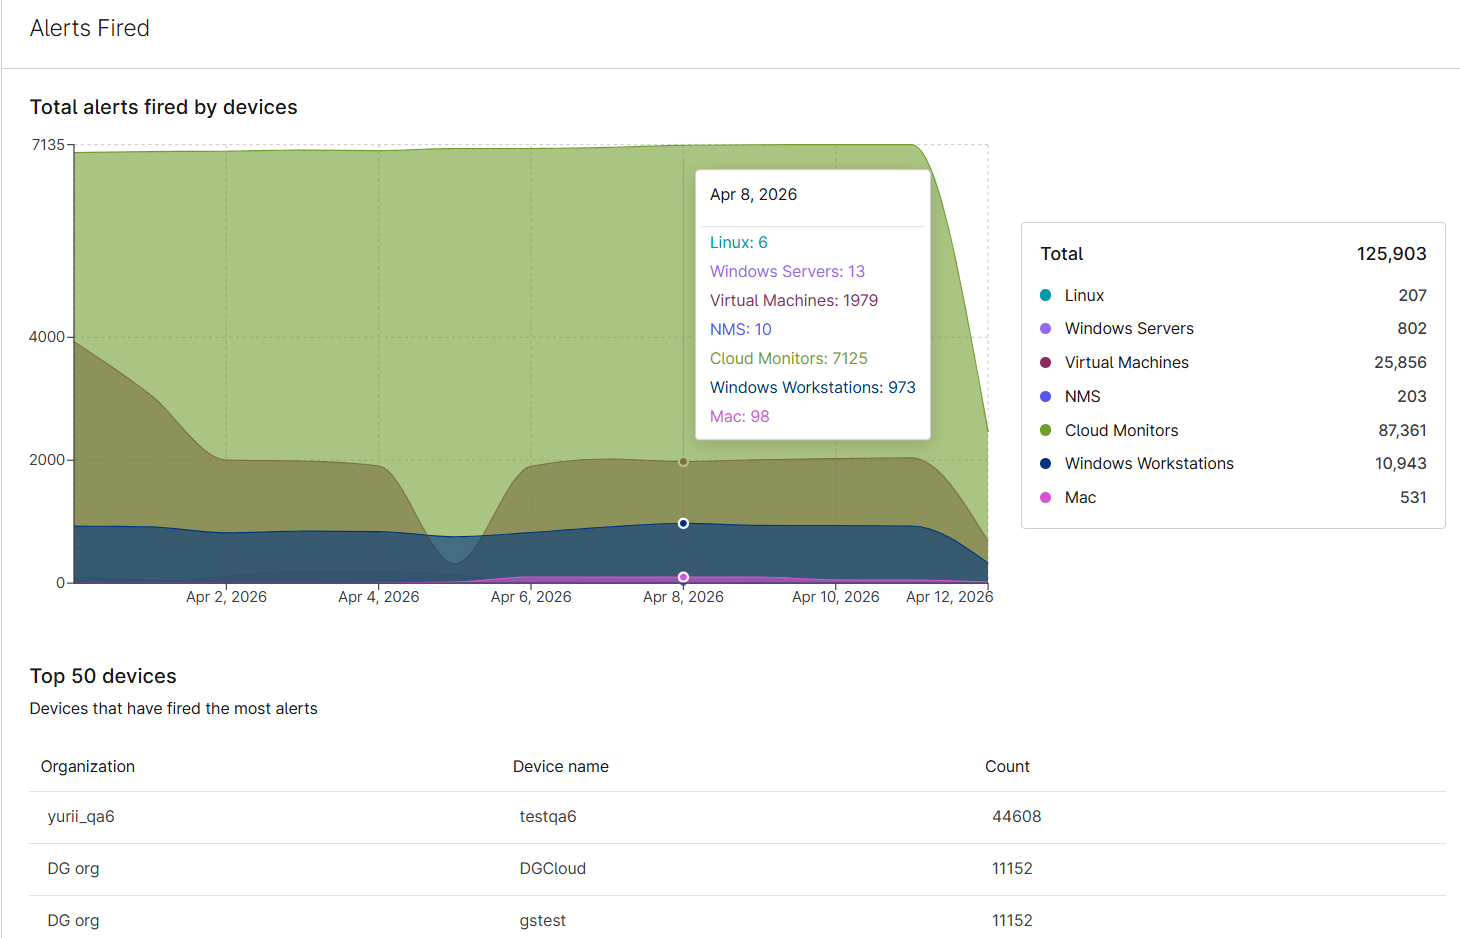Viewport: 1460px width, 938px height.
Task: Click the Linux legend color dot
Action: [1046, 295]
